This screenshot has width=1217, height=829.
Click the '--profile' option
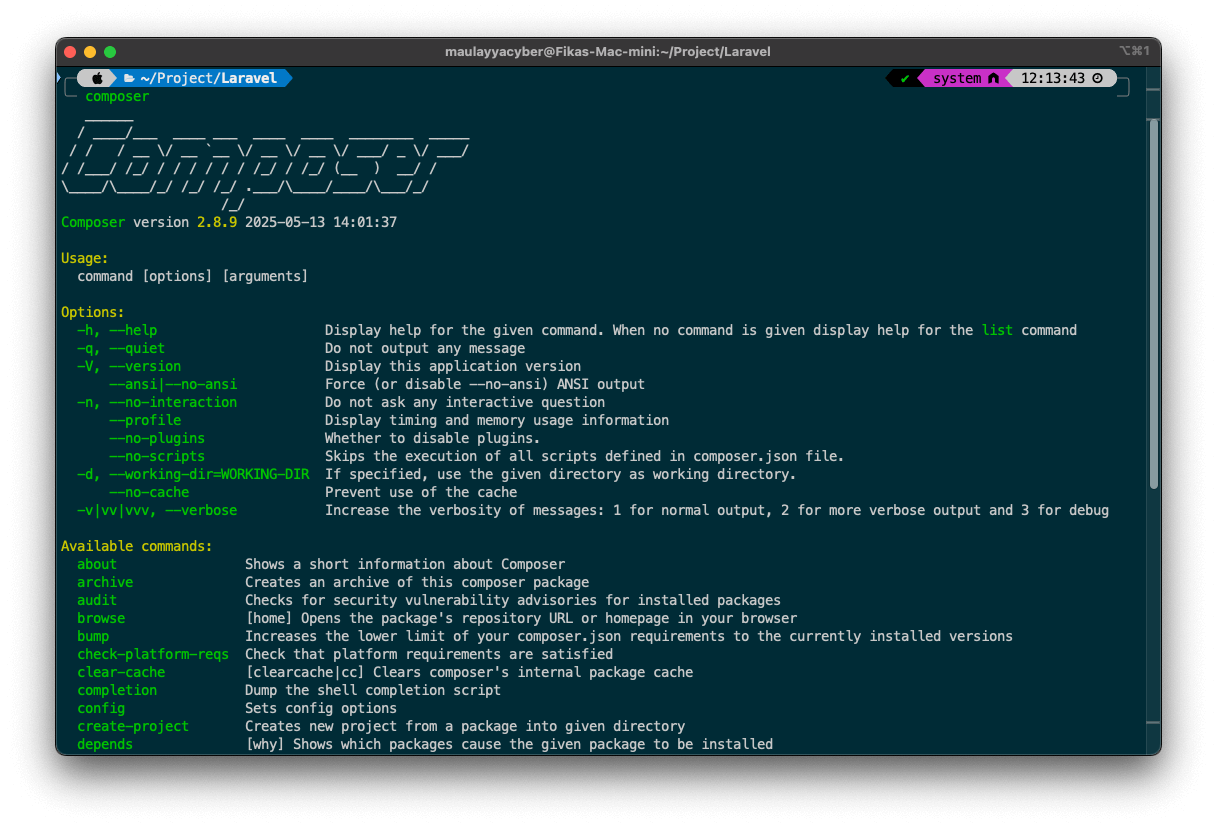(x=145, y=420)
